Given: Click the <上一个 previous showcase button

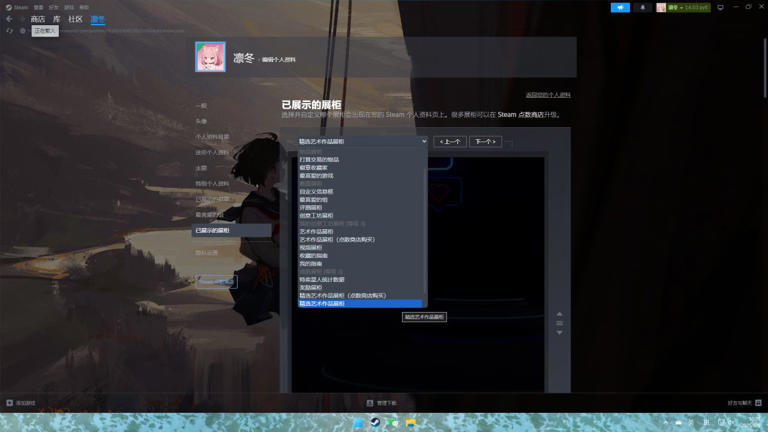Looking at the screenshot, I should (450, 142).
